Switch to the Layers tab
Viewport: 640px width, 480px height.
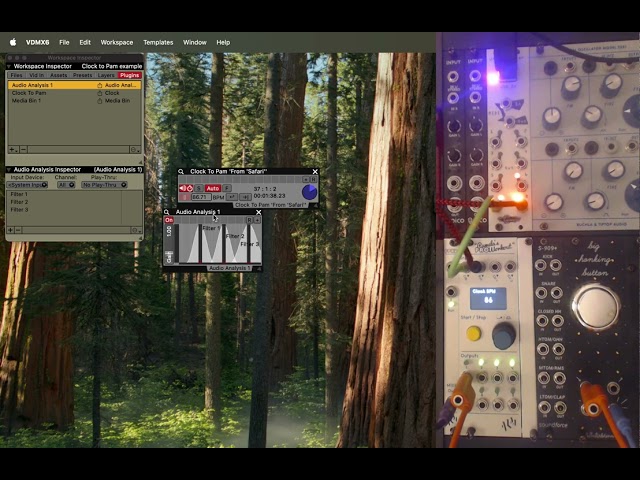click(x=106, y=75)
